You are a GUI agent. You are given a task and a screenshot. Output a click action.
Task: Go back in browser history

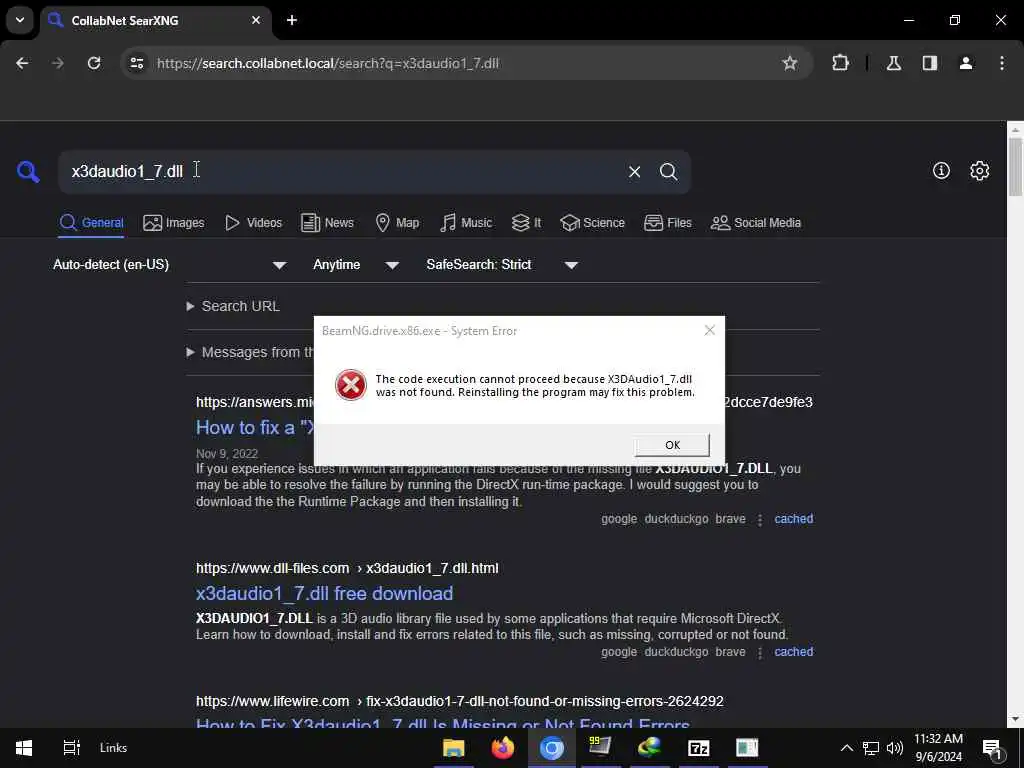coord(22,63)
